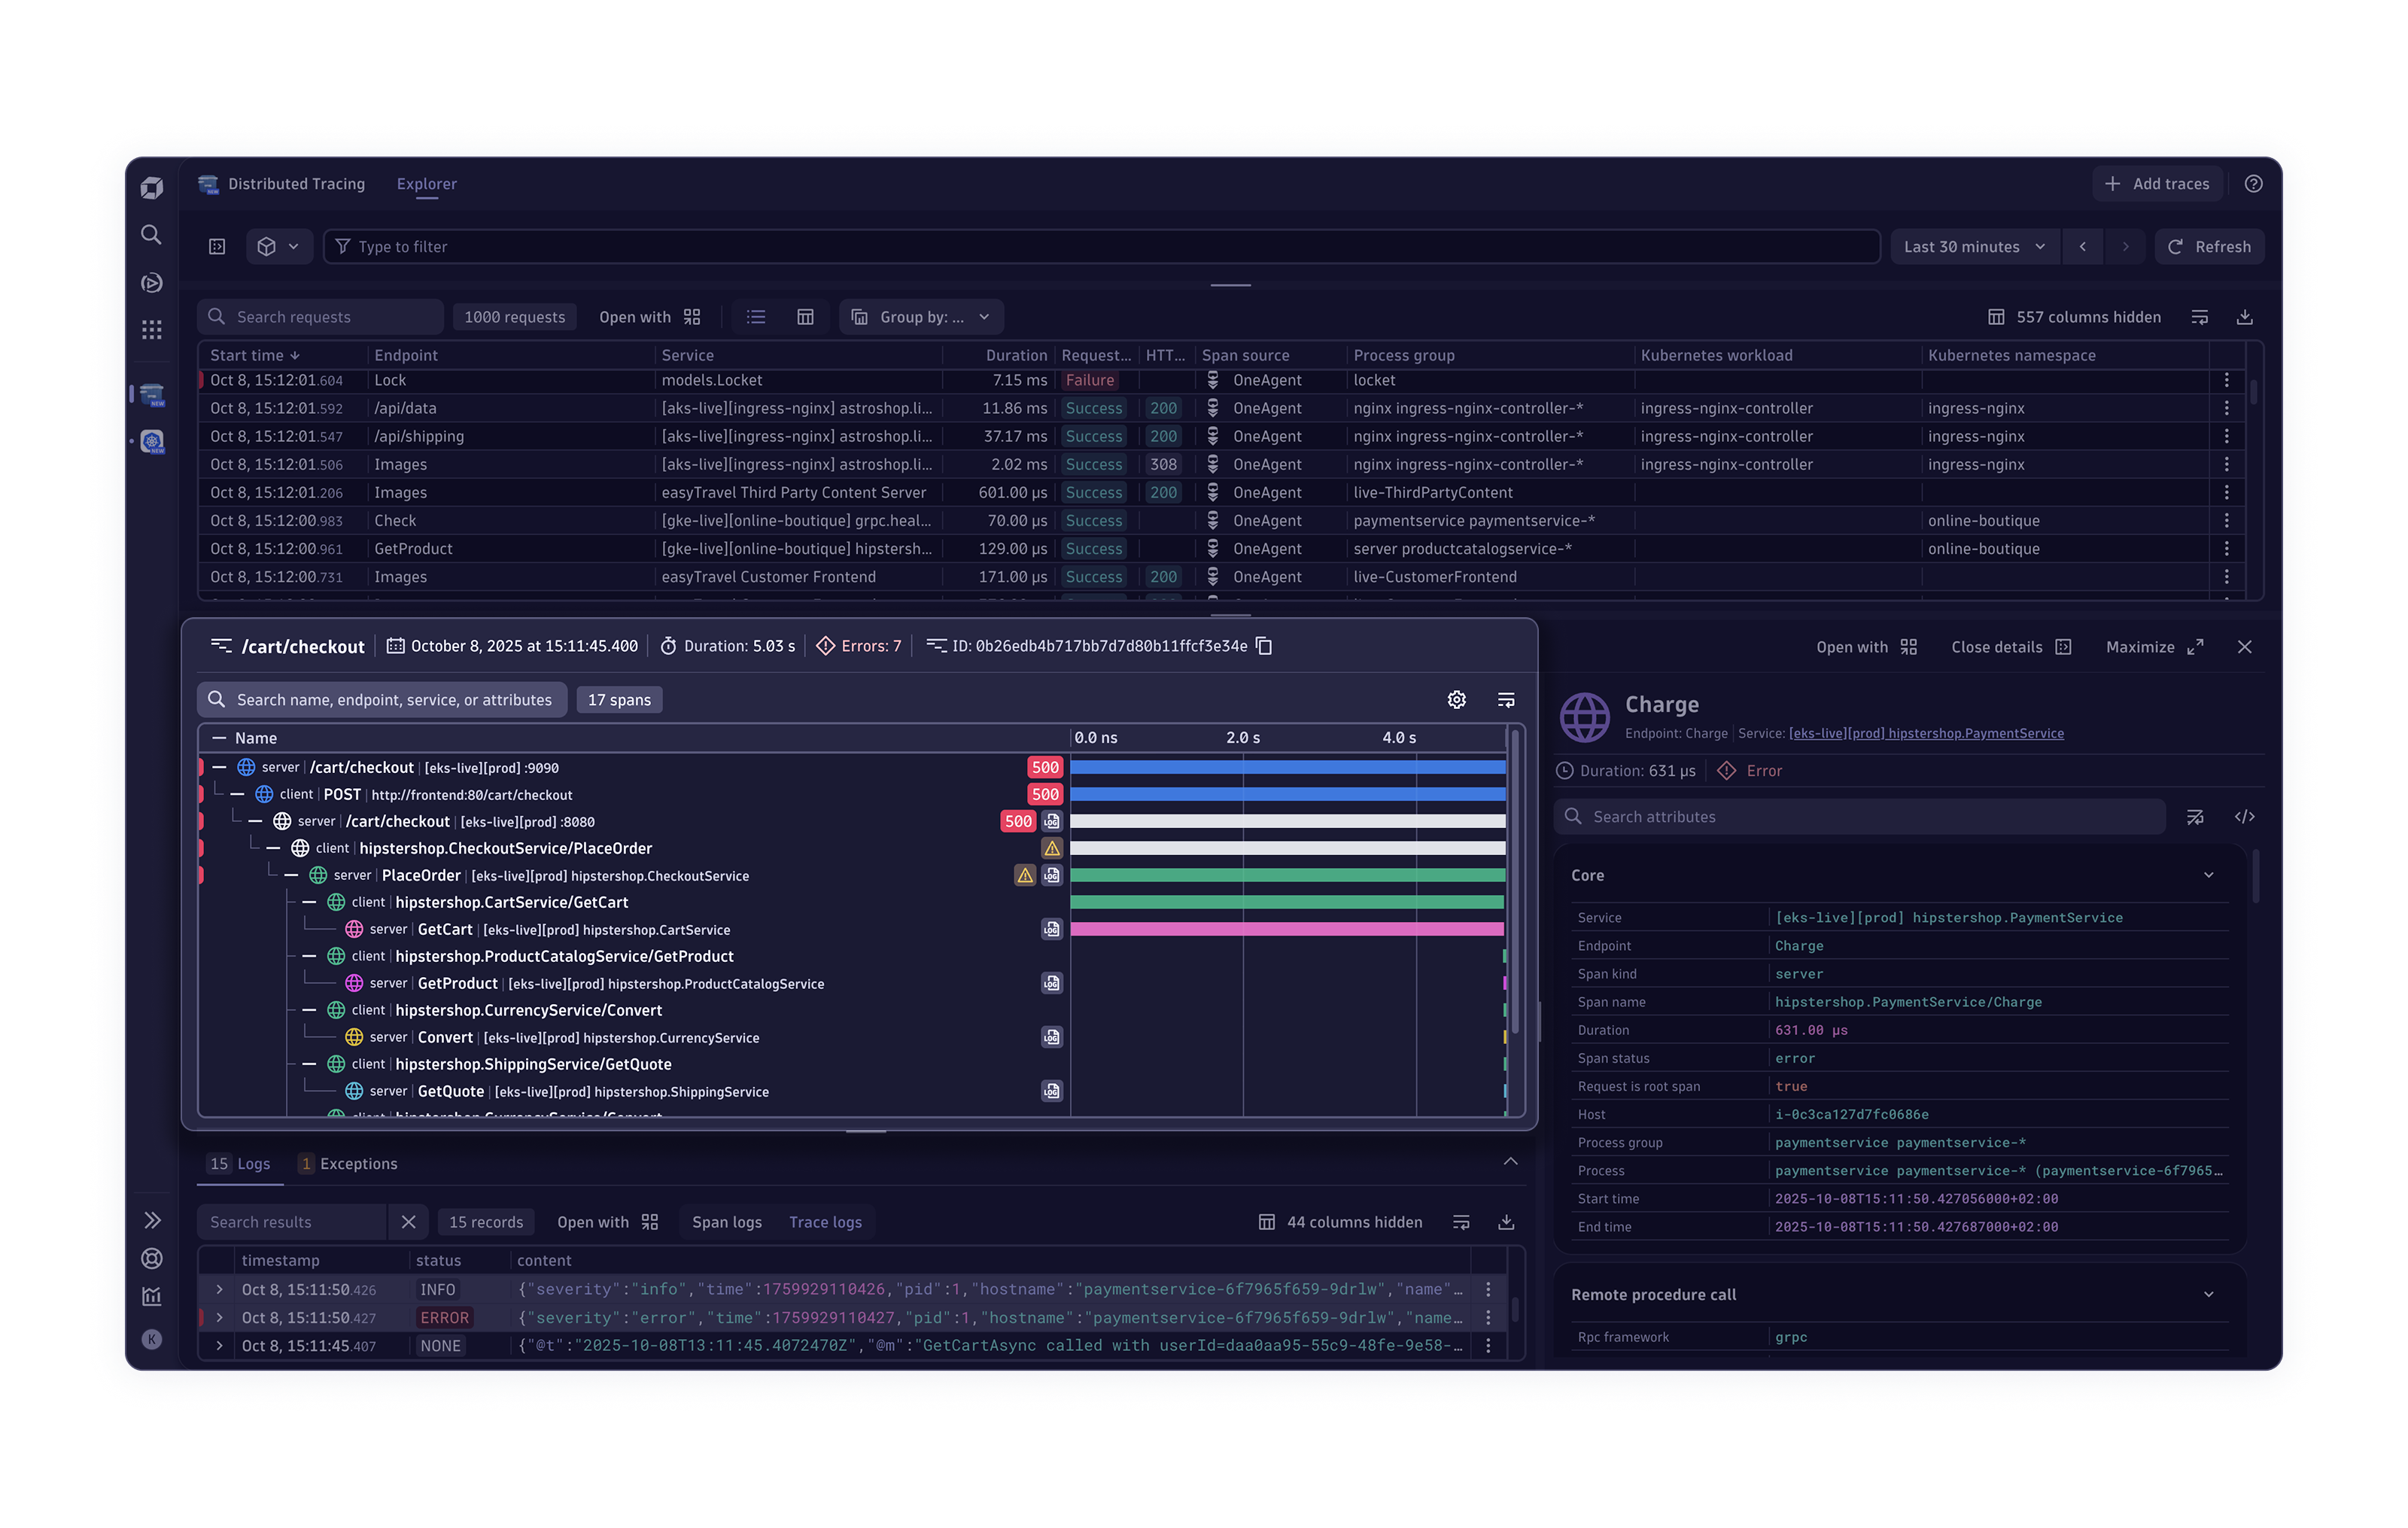Screen dimensions: 2408x1528
Task: Open log icon for GetCart span
Action: point(1051,929)
